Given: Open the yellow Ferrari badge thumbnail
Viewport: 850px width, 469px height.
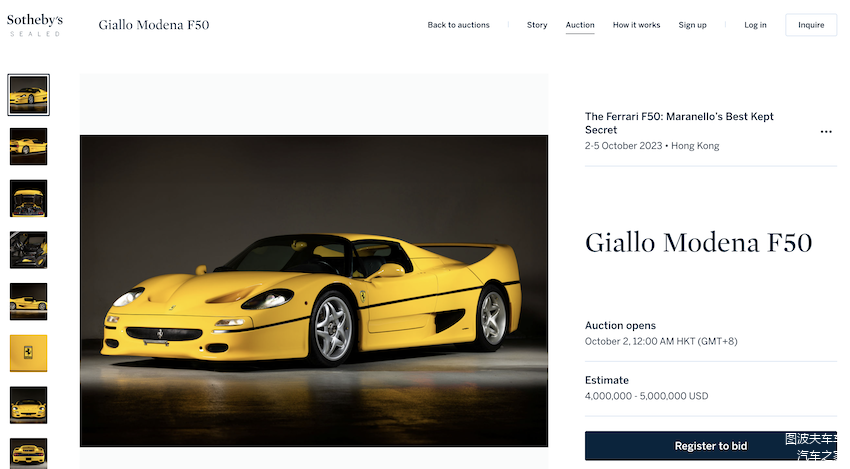Looking at the screenshot, I should [28, 353].
